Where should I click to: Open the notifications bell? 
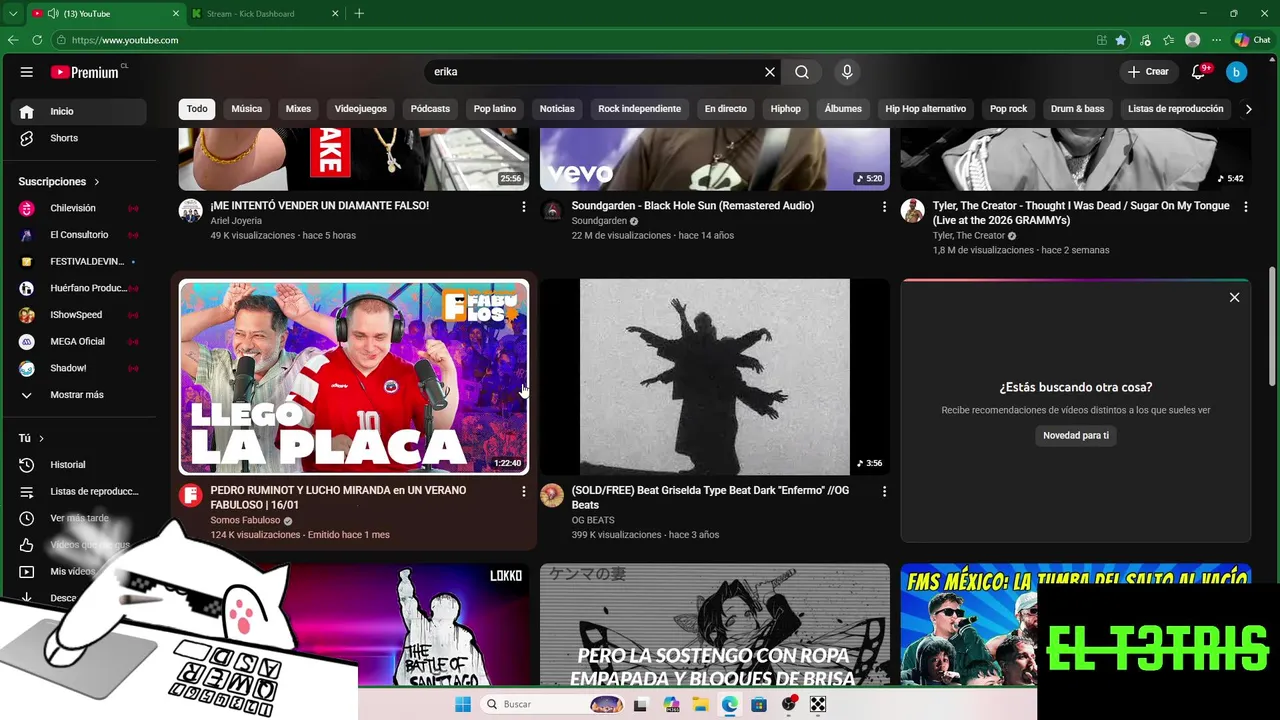[x=1200, y=72]
